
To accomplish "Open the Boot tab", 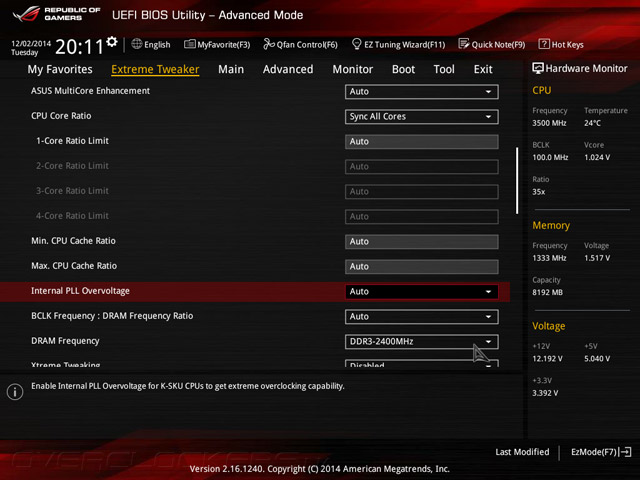I will 403,69.
